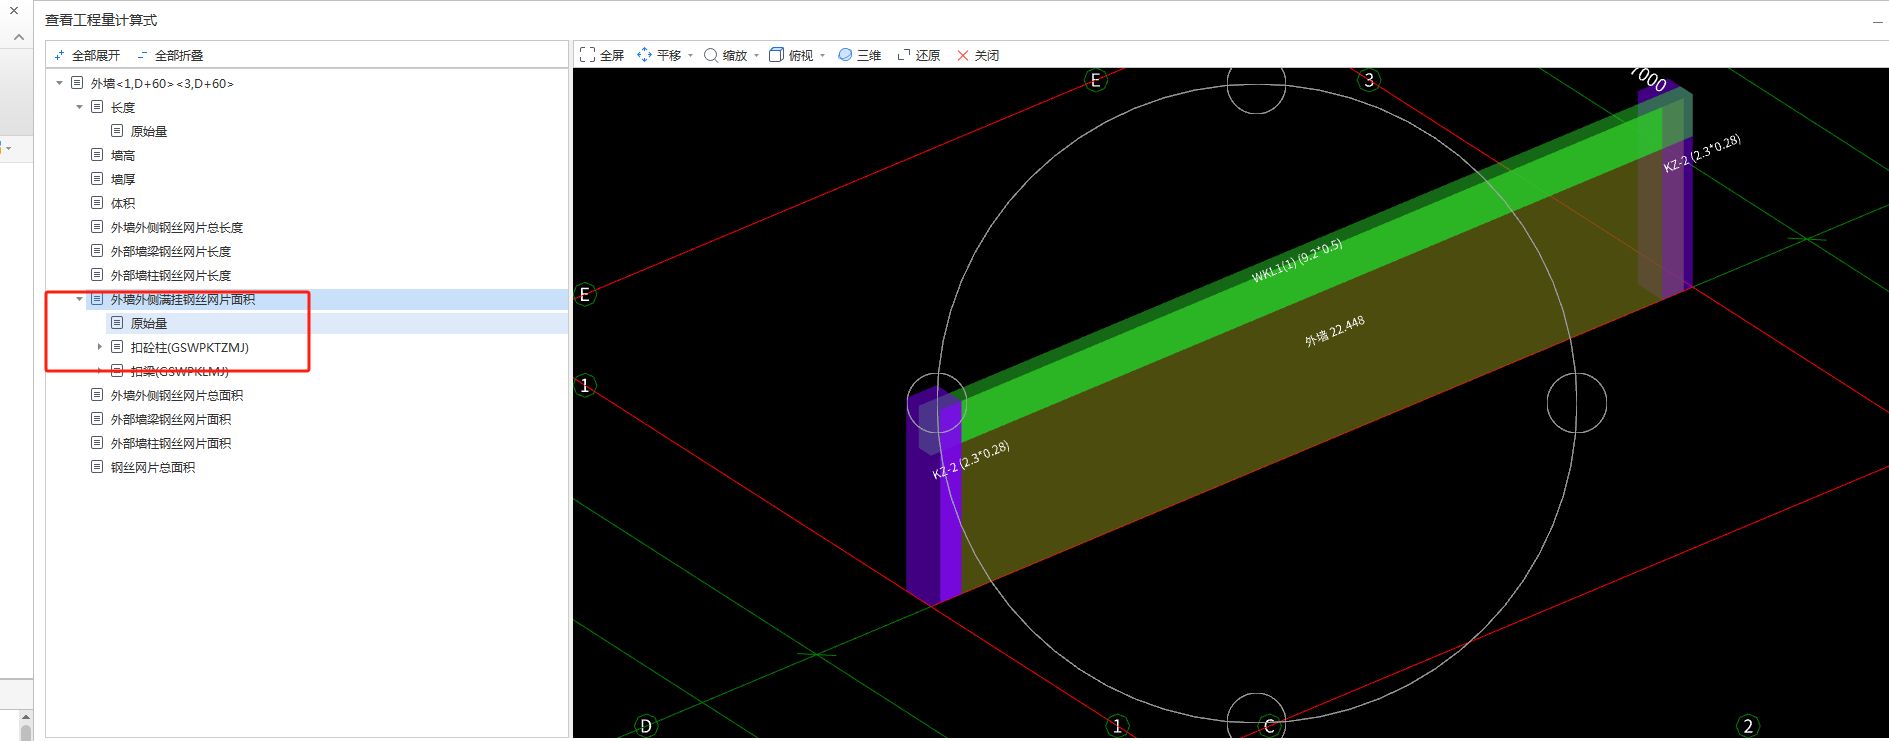The width and height of the screenshot is (1889, 741).
Task: Activate the 缩放 zoom tool
Action: click(x=726, y=55)
